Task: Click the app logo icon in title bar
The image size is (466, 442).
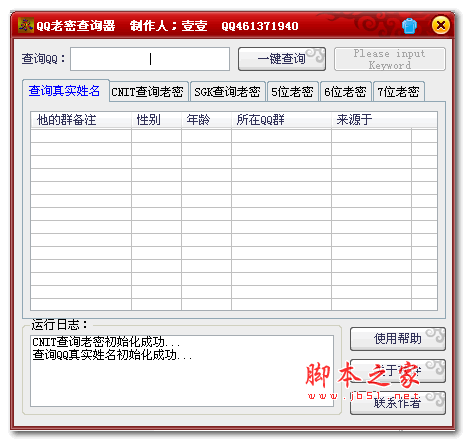Action: [x=26, y=25]
